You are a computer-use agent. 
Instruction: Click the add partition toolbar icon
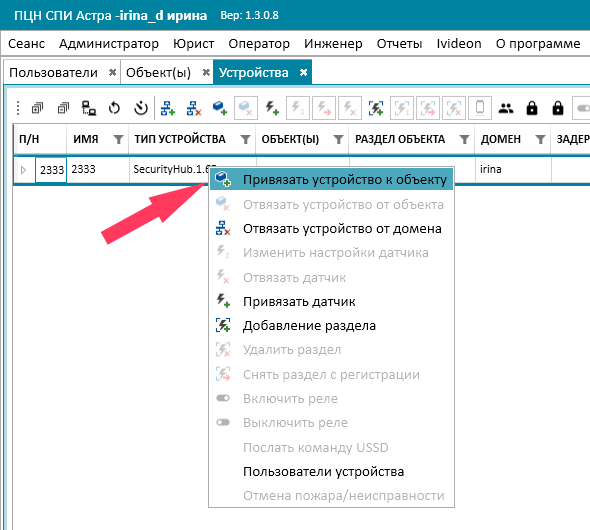[x=376, y=108]
